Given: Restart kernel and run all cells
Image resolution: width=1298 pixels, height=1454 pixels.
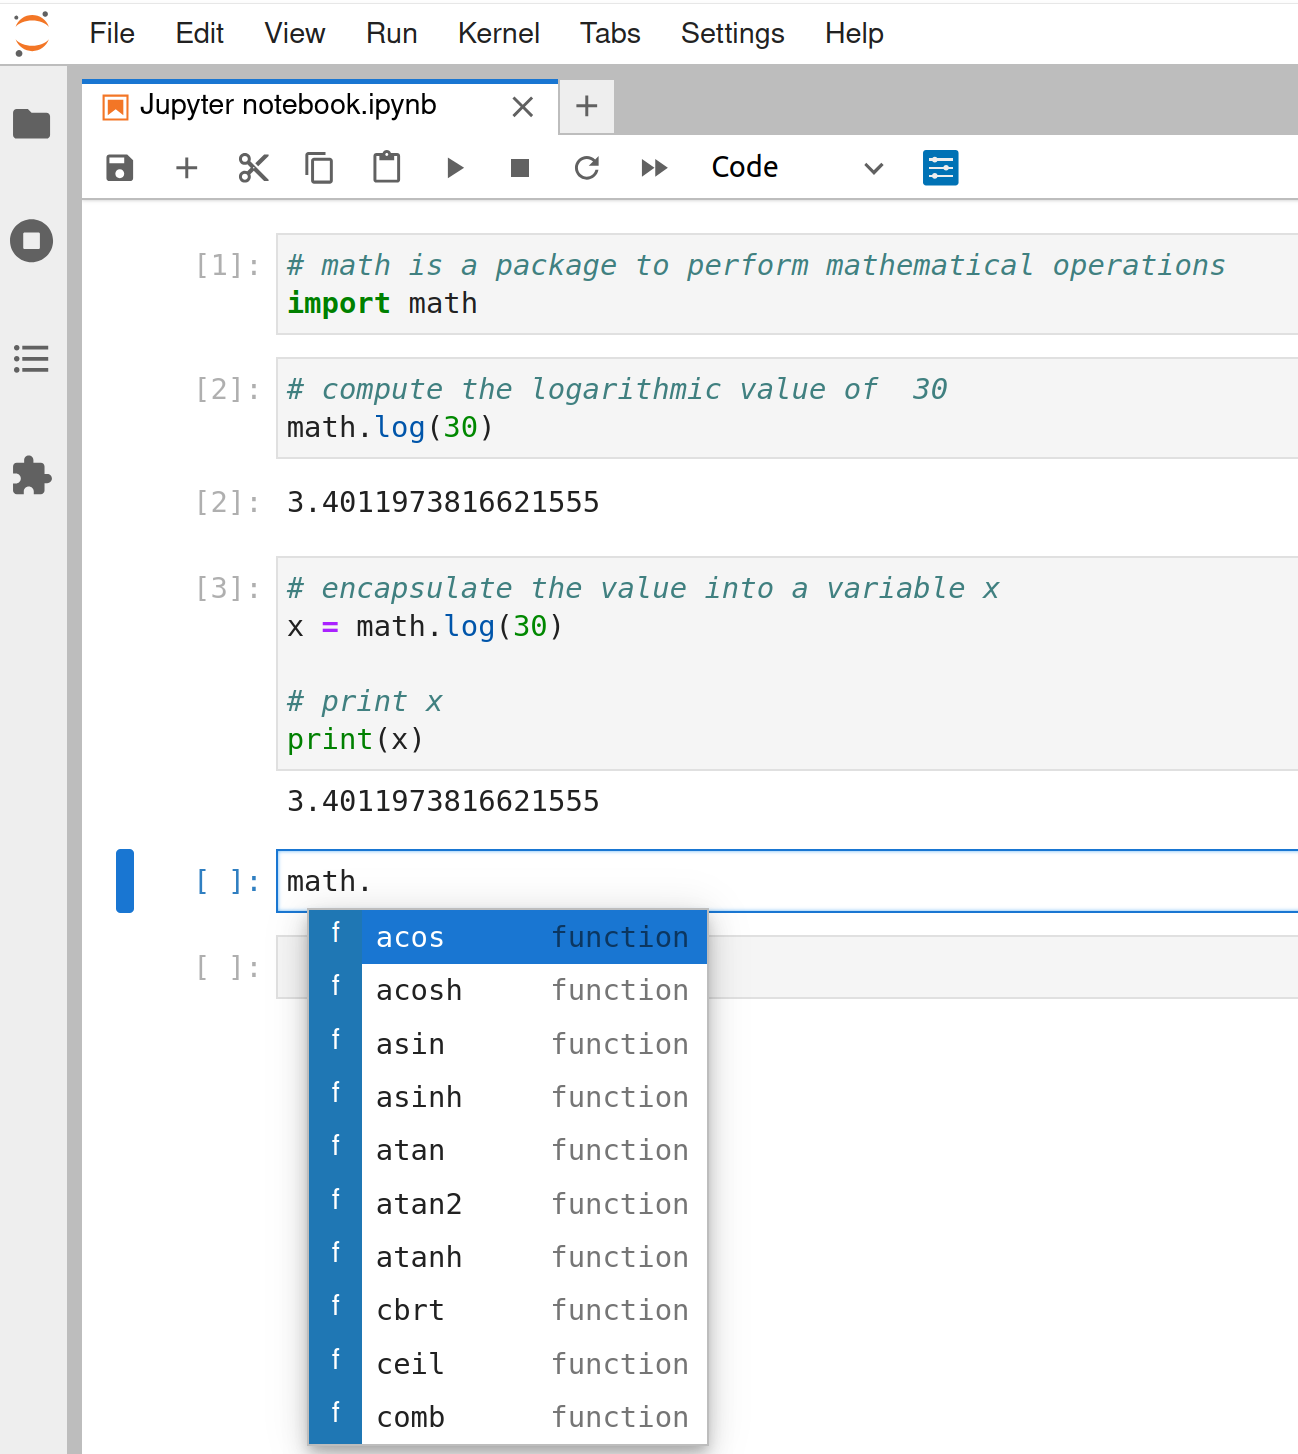Looking at the screenshot, I should [654, 168].
